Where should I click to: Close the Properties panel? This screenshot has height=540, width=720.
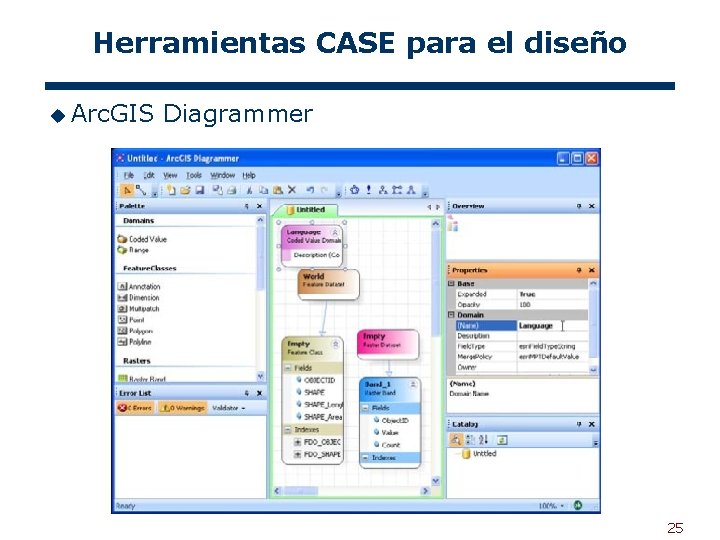(591, 270)
